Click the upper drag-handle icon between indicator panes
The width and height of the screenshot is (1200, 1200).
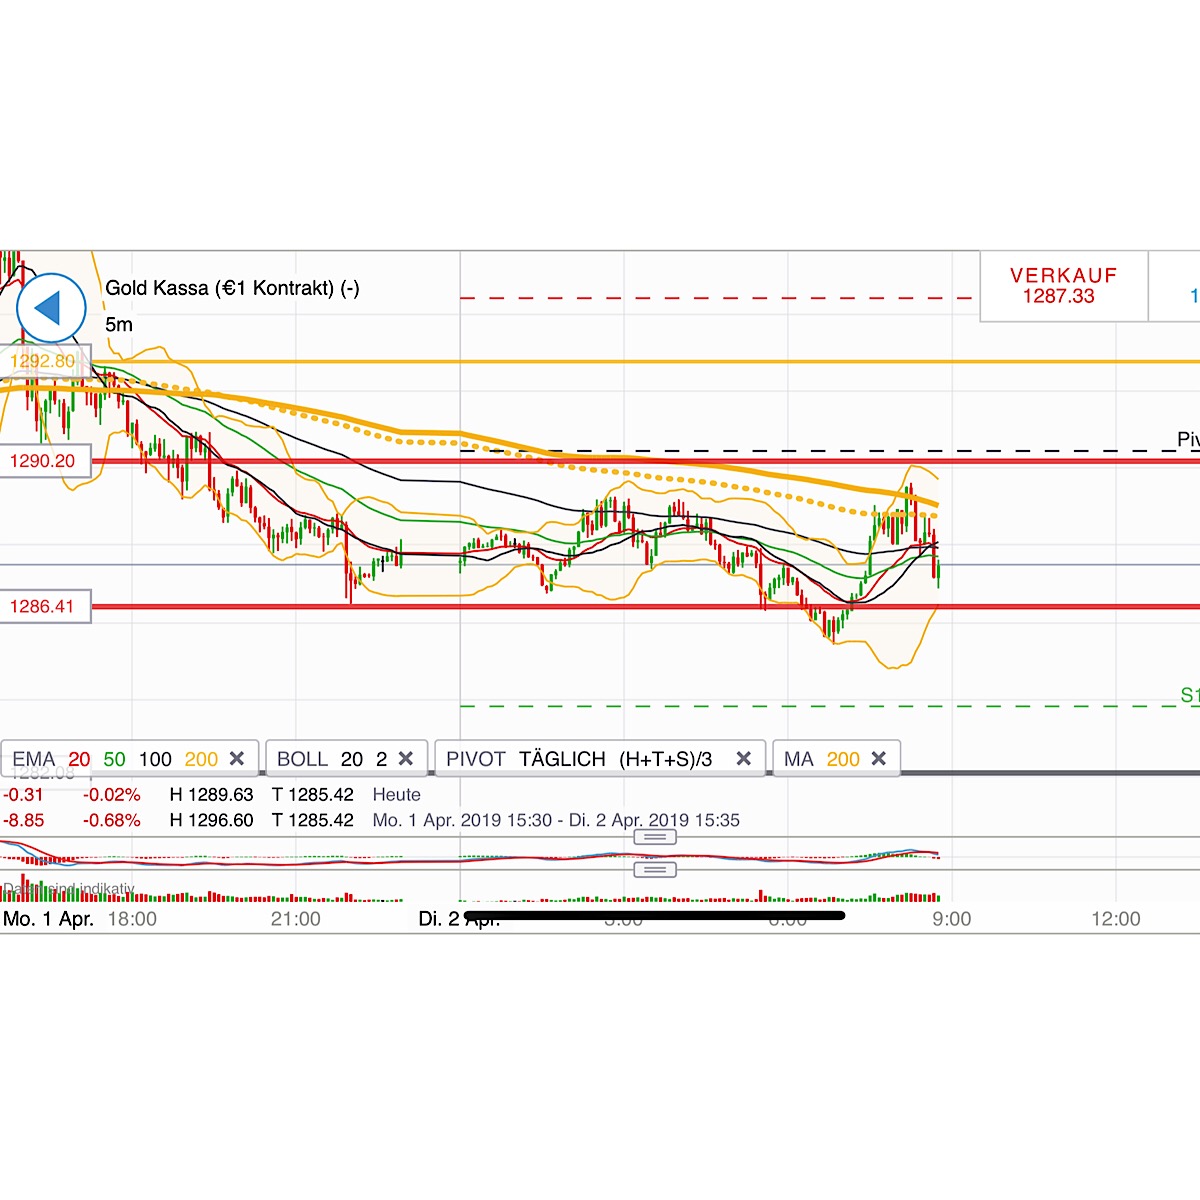pyautogui.click(x=655, y=836)
